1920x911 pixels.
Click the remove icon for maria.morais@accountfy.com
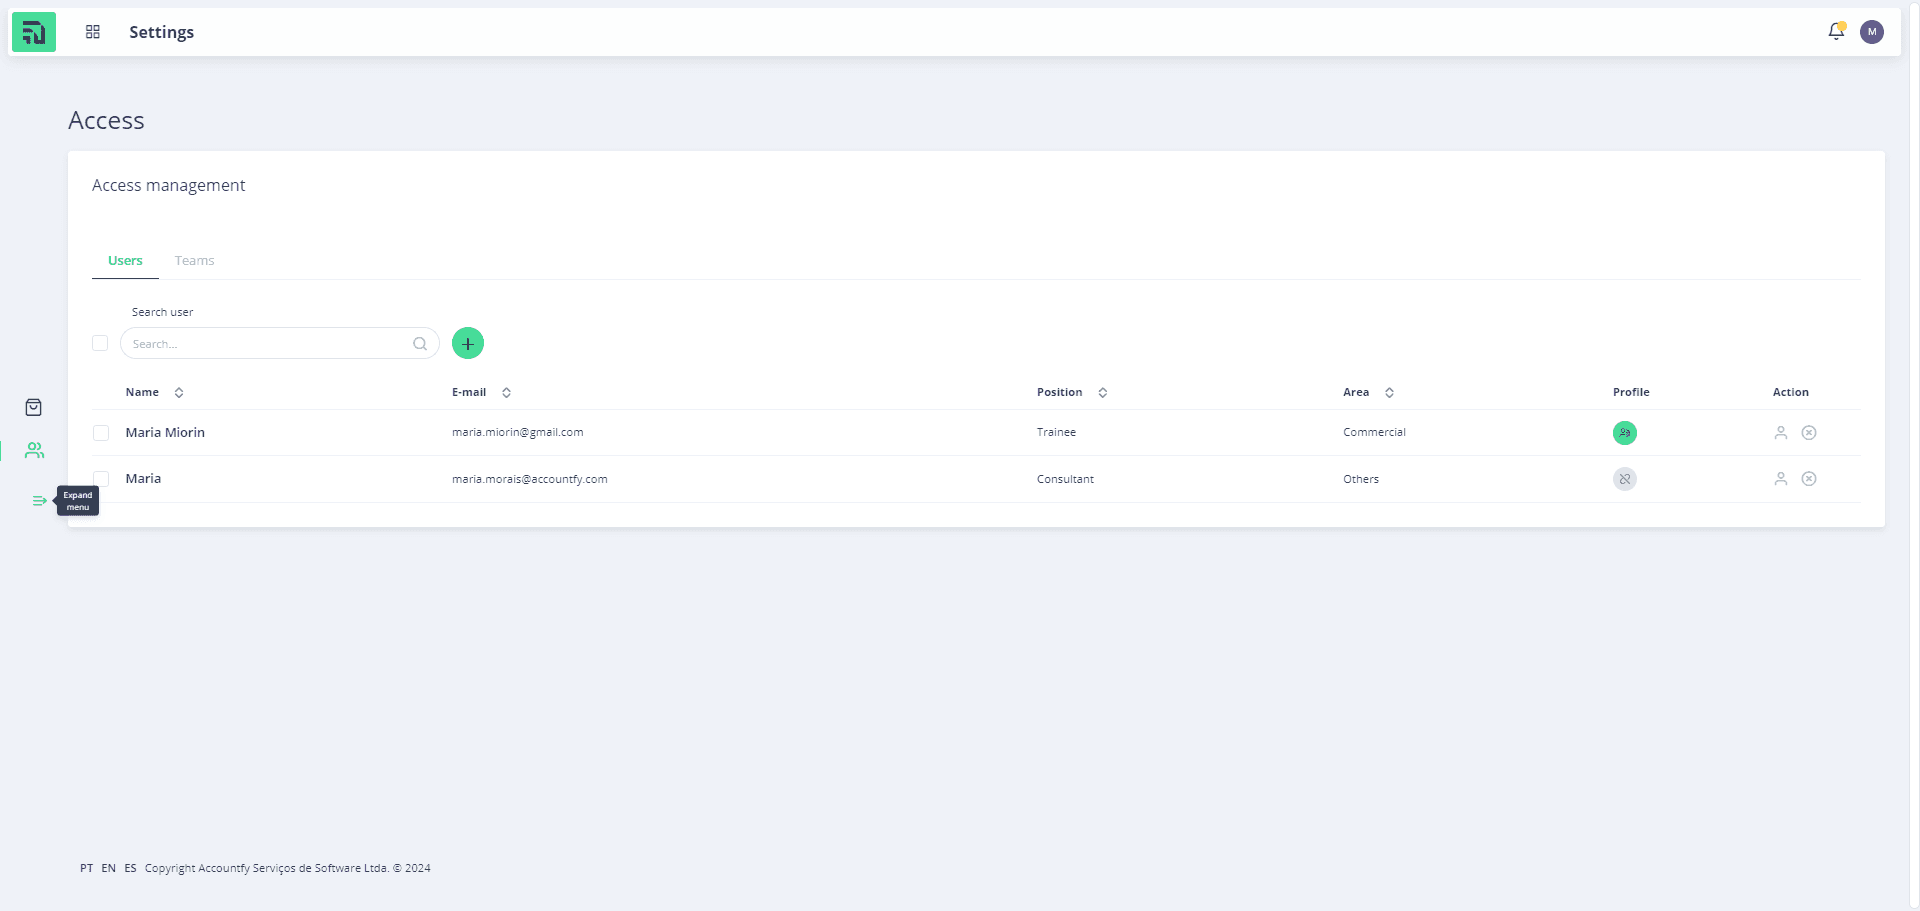pos(1809,479)
